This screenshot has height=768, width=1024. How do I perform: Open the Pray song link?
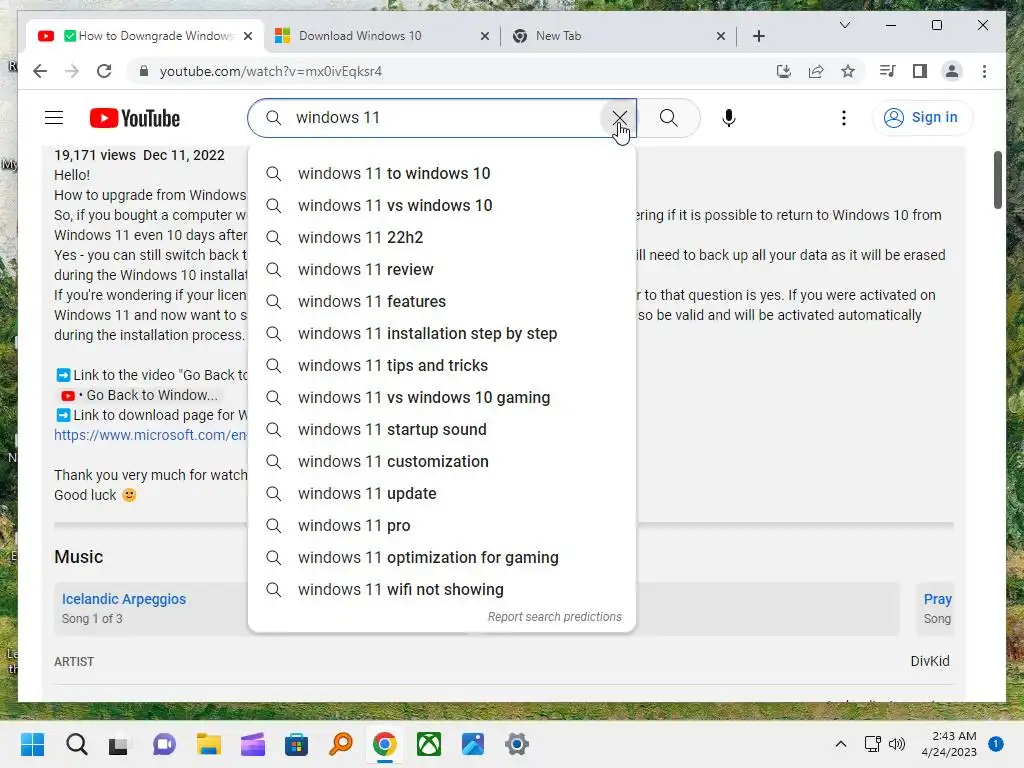[938, 599]
